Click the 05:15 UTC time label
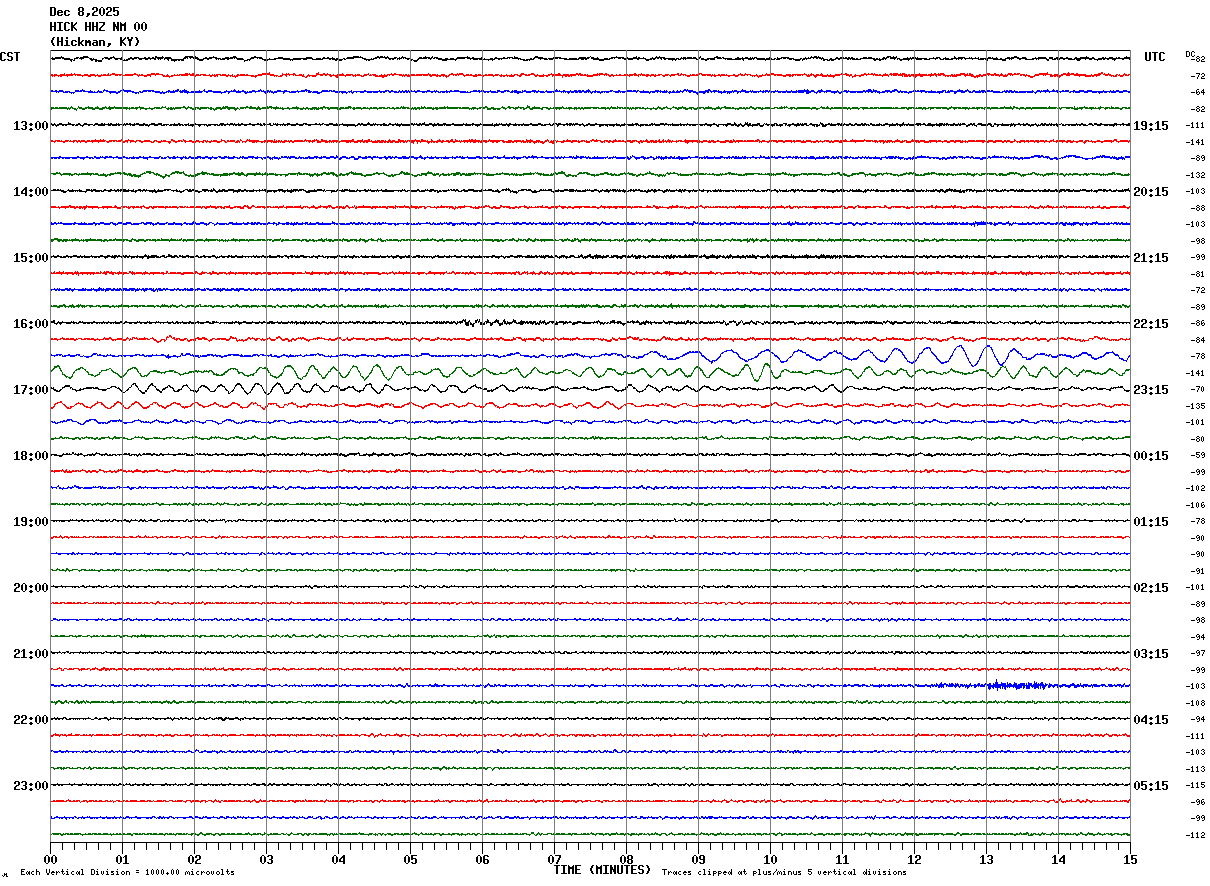 [1151, 786]
